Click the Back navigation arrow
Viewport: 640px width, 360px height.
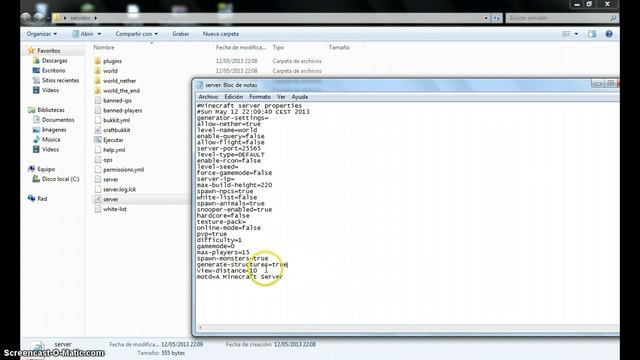coord(26,18)
